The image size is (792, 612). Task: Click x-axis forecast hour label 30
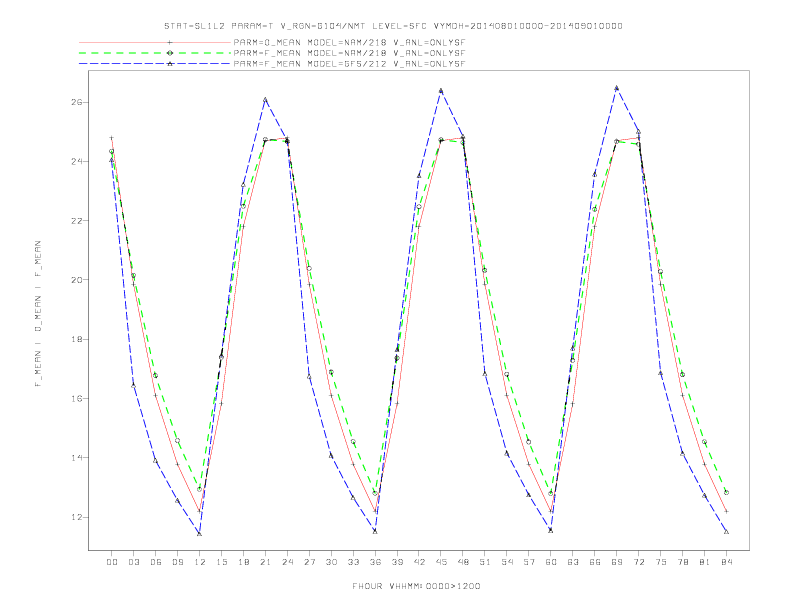[x=331, y=562]
